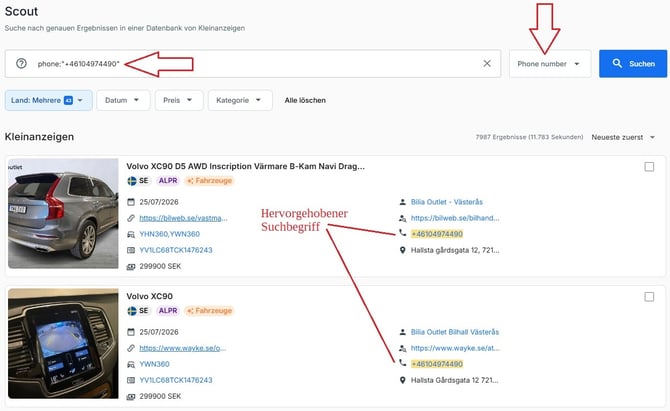Click VIN card icon in first listing

click(131, 250)
